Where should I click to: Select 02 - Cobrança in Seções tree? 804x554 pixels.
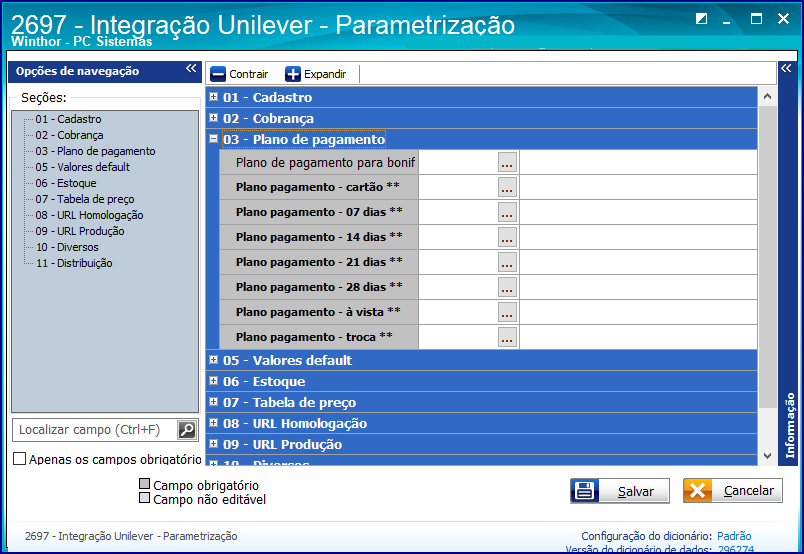click(69, 135)
